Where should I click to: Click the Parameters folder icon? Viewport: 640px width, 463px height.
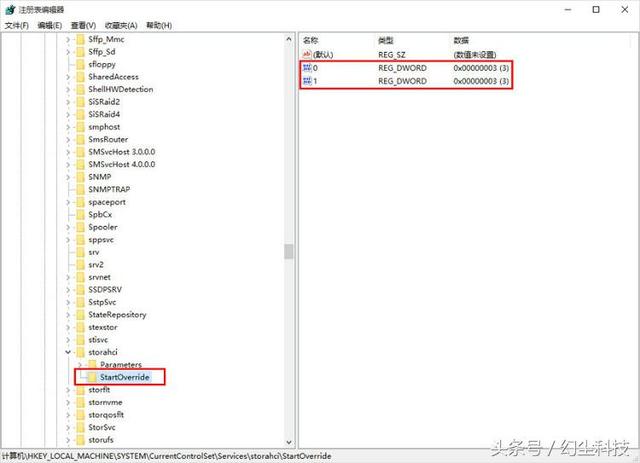coord(92,364)
